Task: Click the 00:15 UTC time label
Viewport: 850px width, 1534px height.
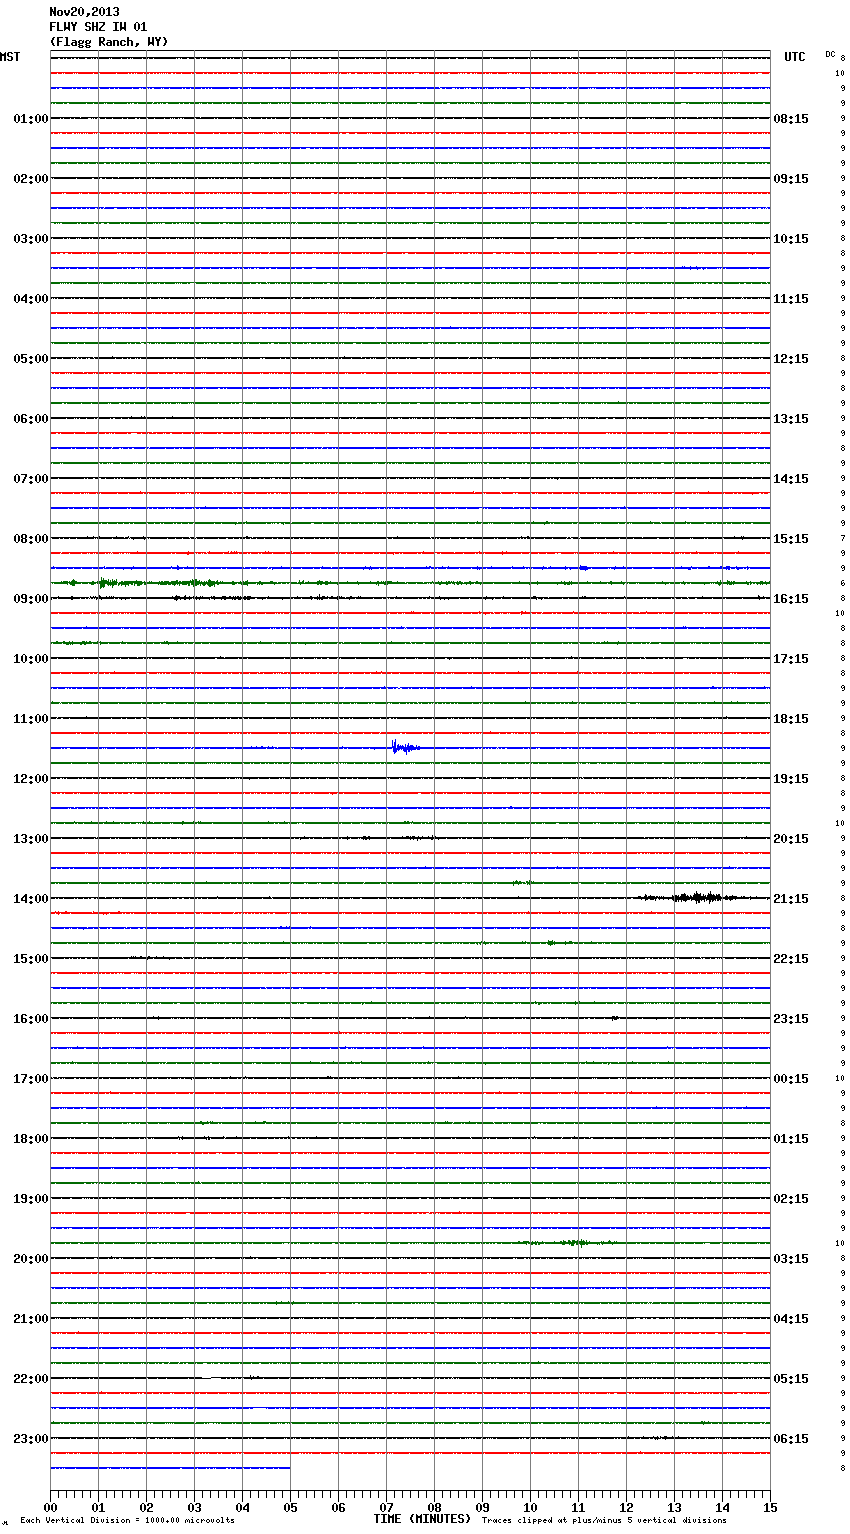Action: 791,1079
